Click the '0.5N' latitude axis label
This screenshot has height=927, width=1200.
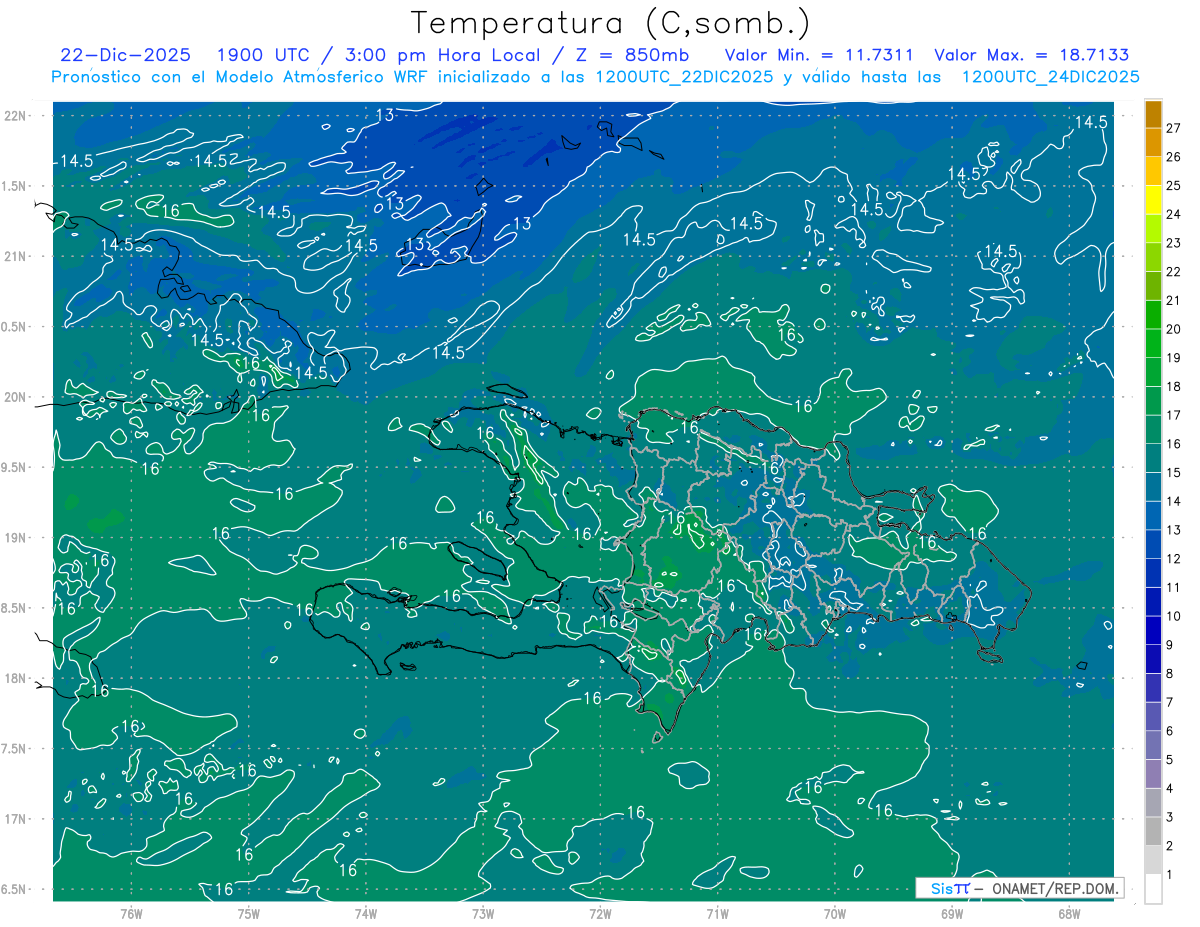(14, 327)
